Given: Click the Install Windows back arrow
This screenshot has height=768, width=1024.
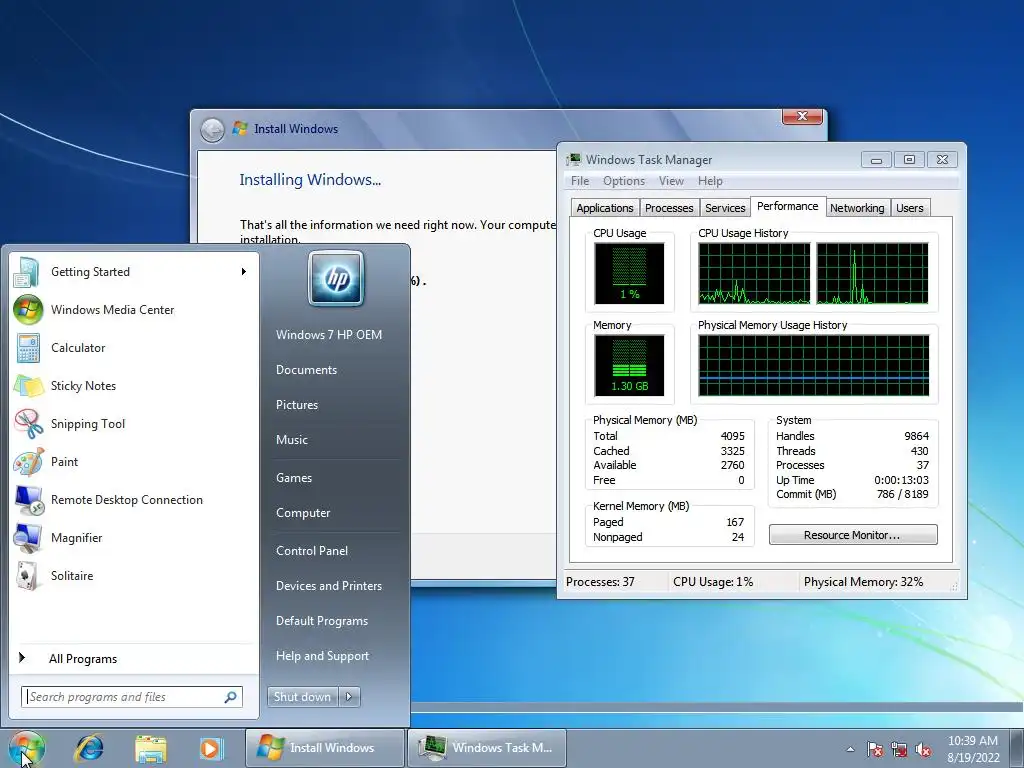Looking at the screenshot, I should coord(212,130).
